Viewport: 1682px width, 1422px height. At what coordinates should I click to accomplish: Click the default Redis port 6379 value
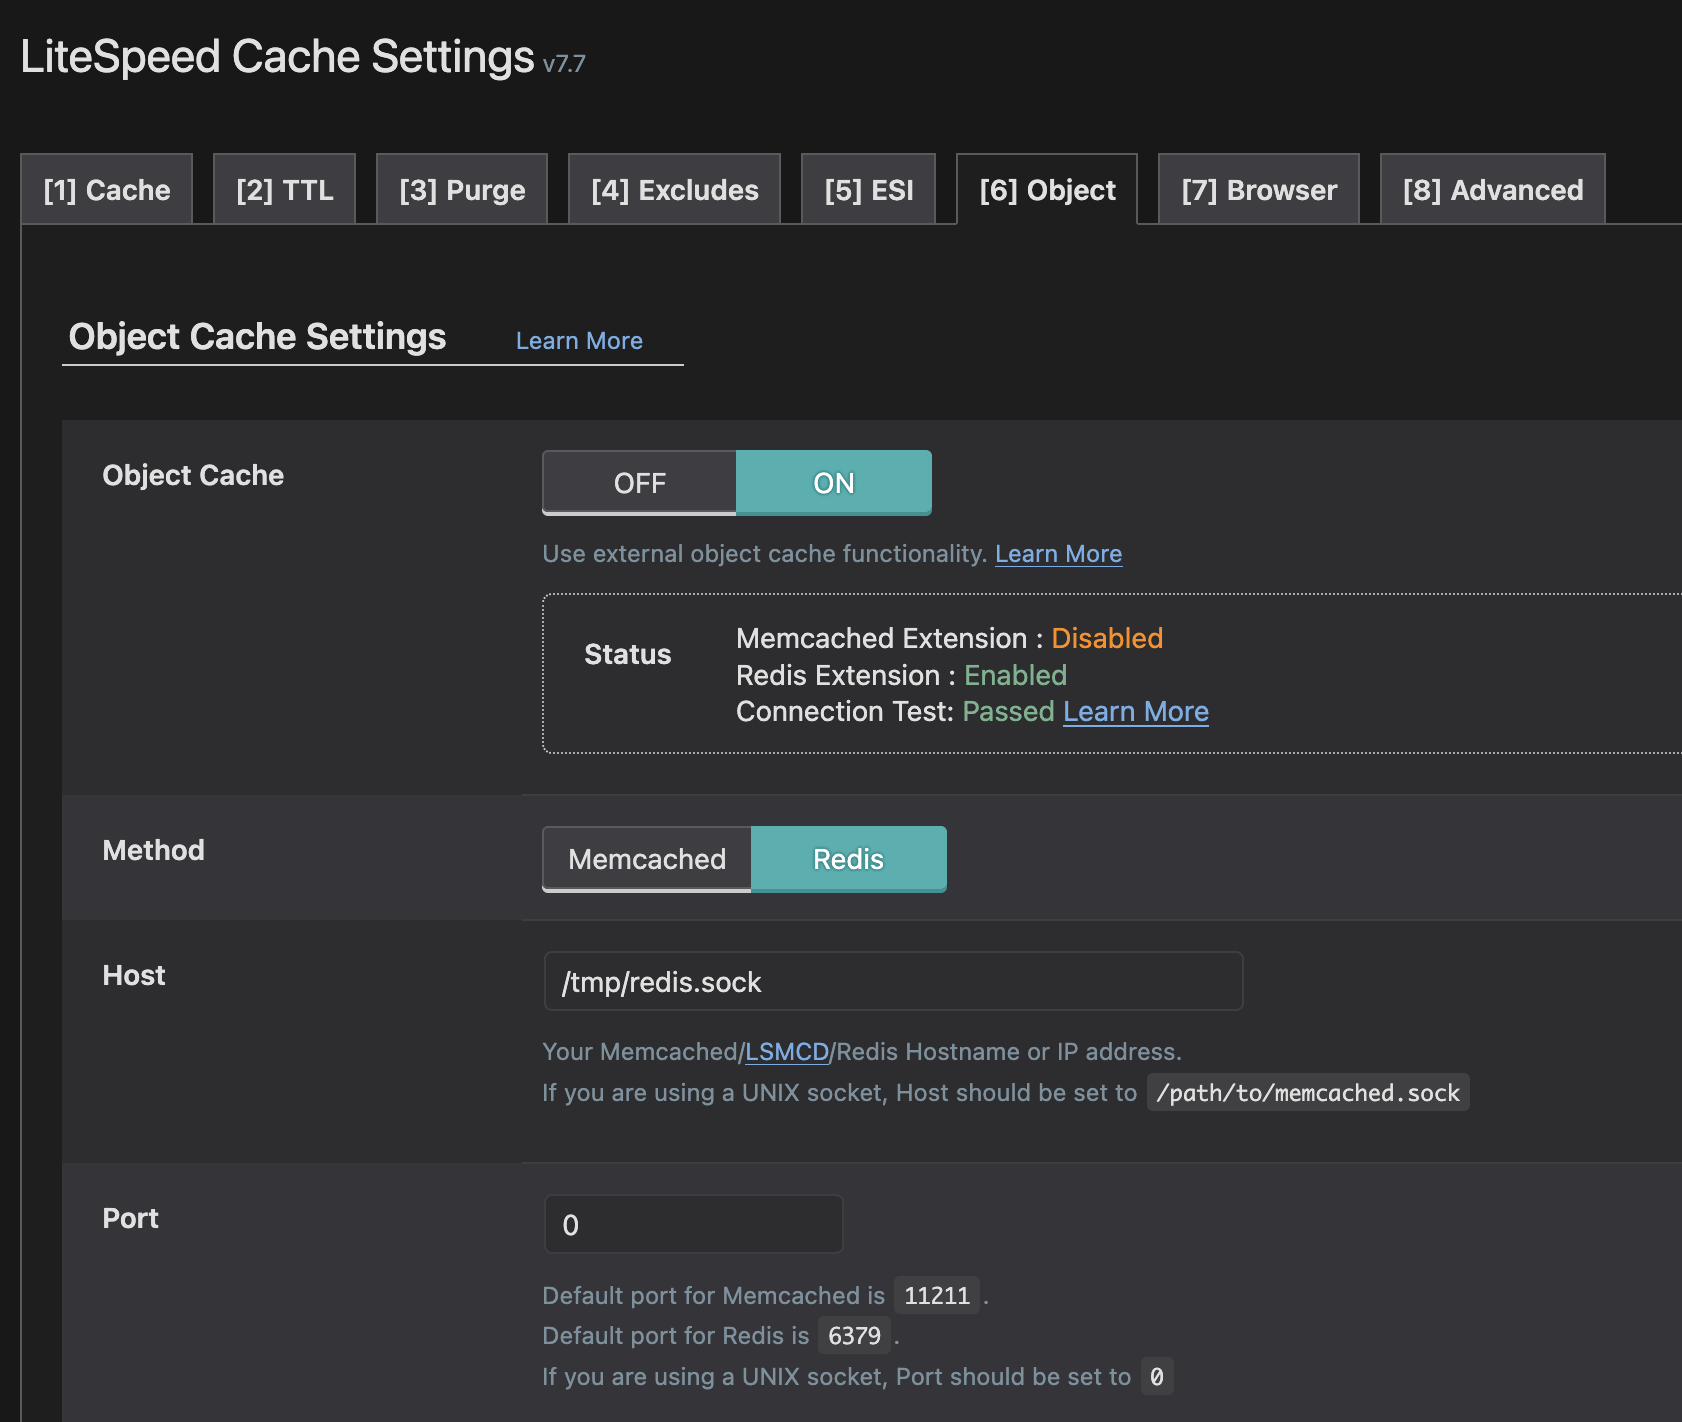[854, 1336]
